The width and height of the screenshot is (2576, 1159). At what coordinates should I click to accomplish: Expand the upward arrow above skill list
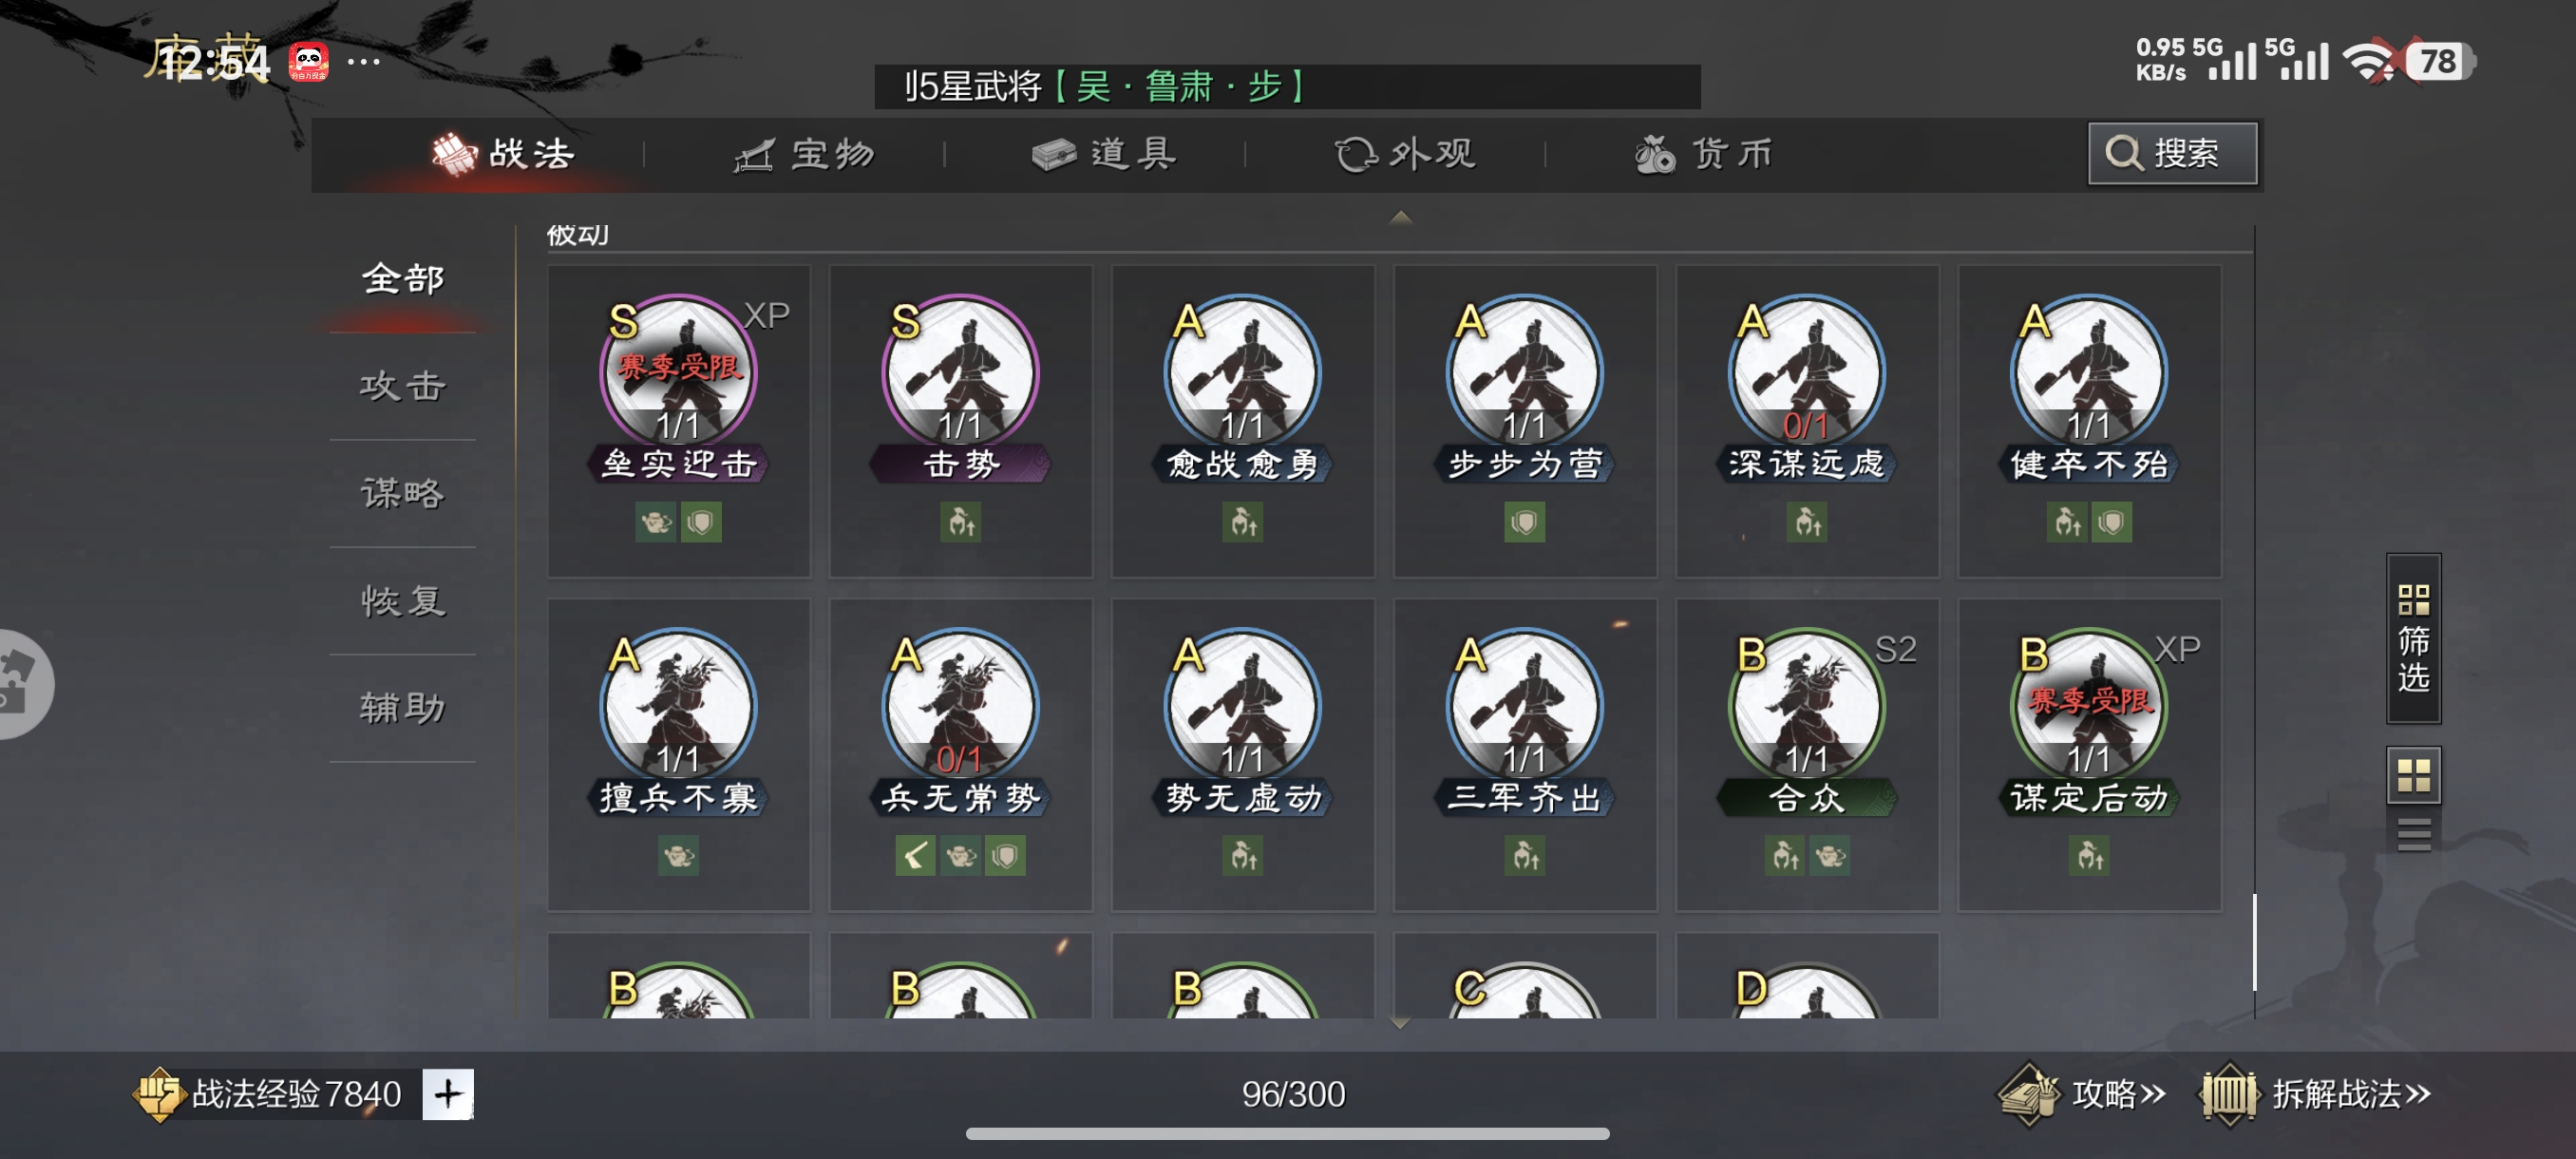(x=1400, y=217)
